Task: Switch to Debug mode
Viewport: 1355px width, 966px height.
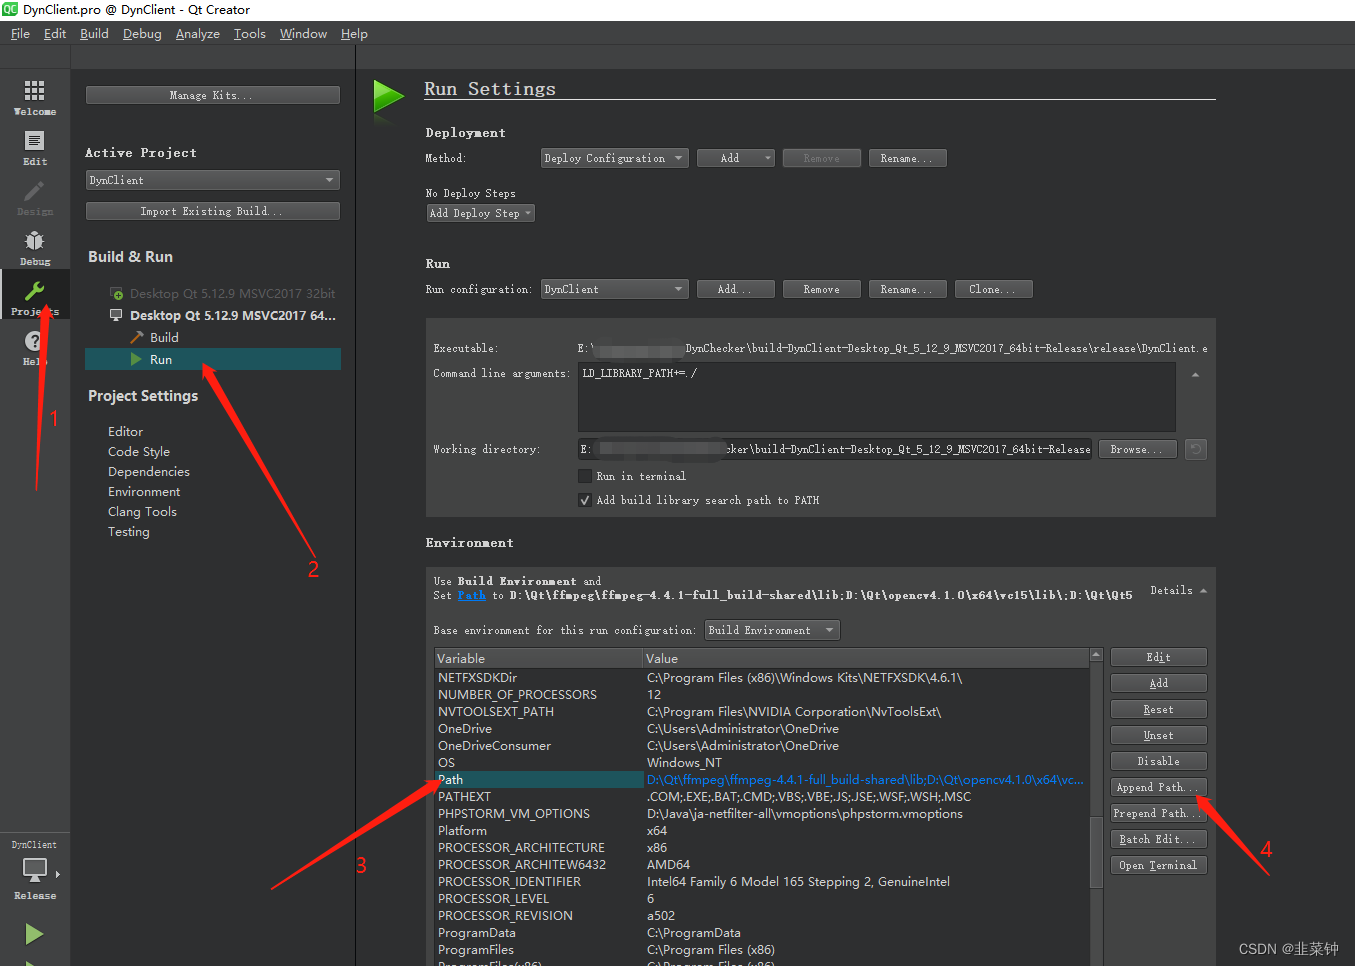Action: [34, 248]
